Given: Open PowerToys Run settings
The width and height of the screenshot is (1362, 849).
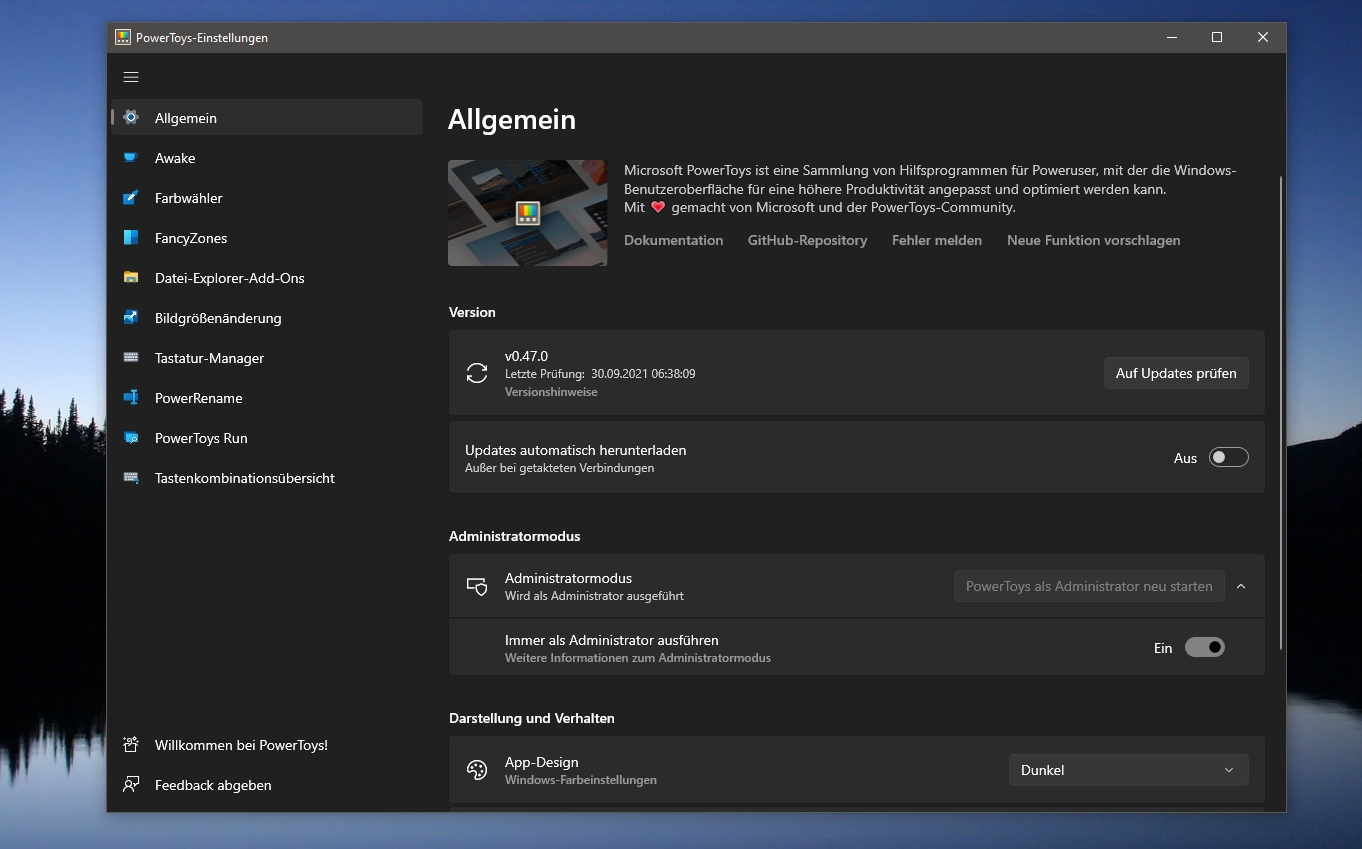Looking at the screenshot, I should click(267, 437).
